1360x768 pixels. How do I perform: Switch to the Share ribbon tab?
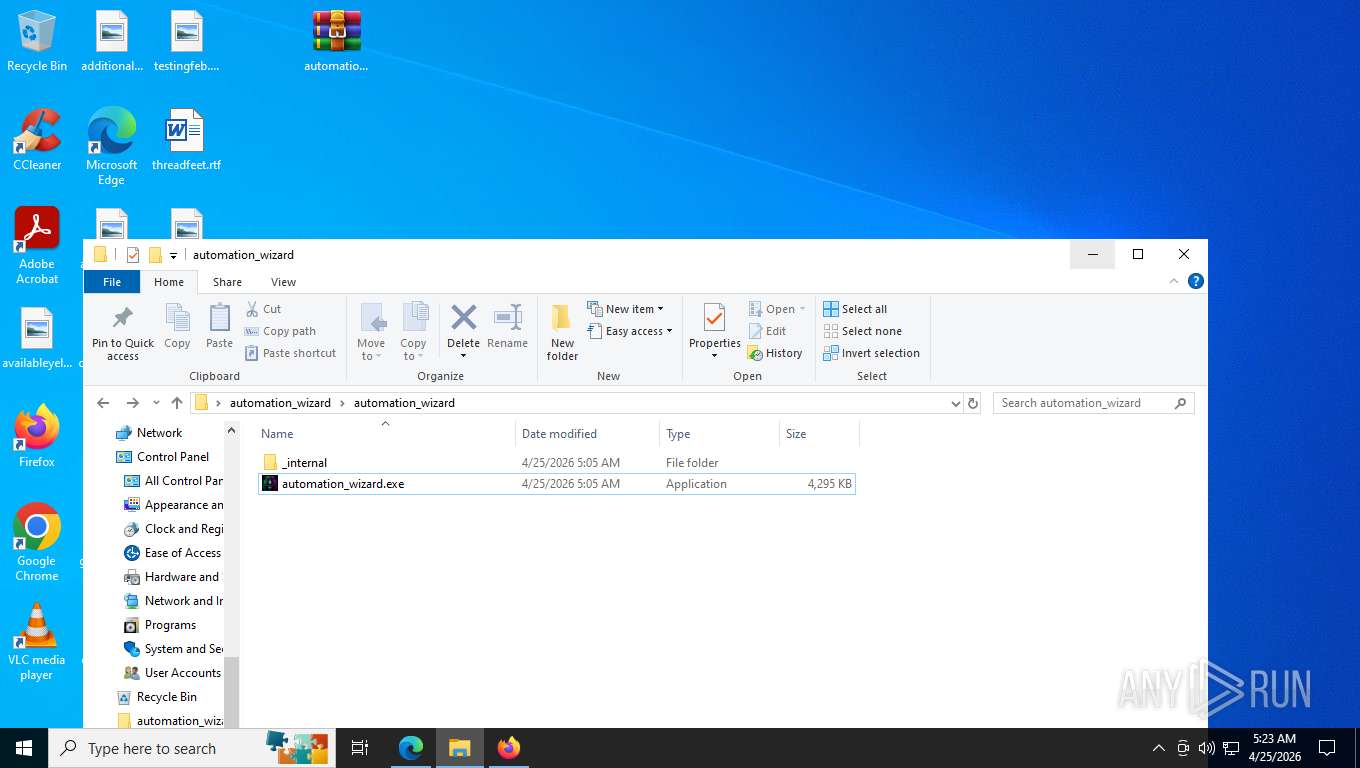click(227, 282)
